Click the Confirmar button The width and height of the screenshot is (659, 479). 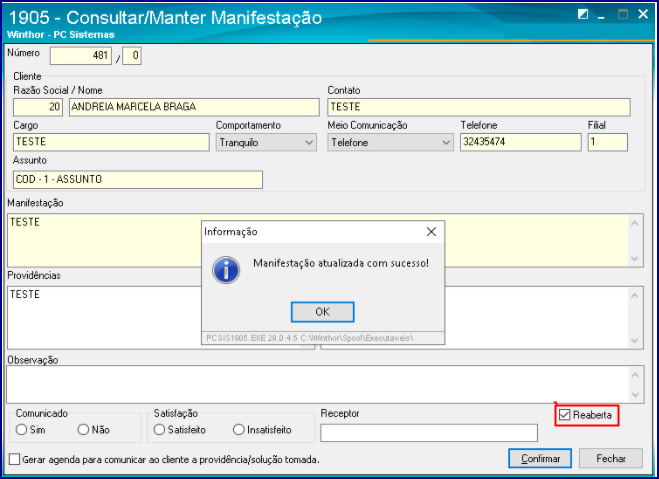pos(540,458)
